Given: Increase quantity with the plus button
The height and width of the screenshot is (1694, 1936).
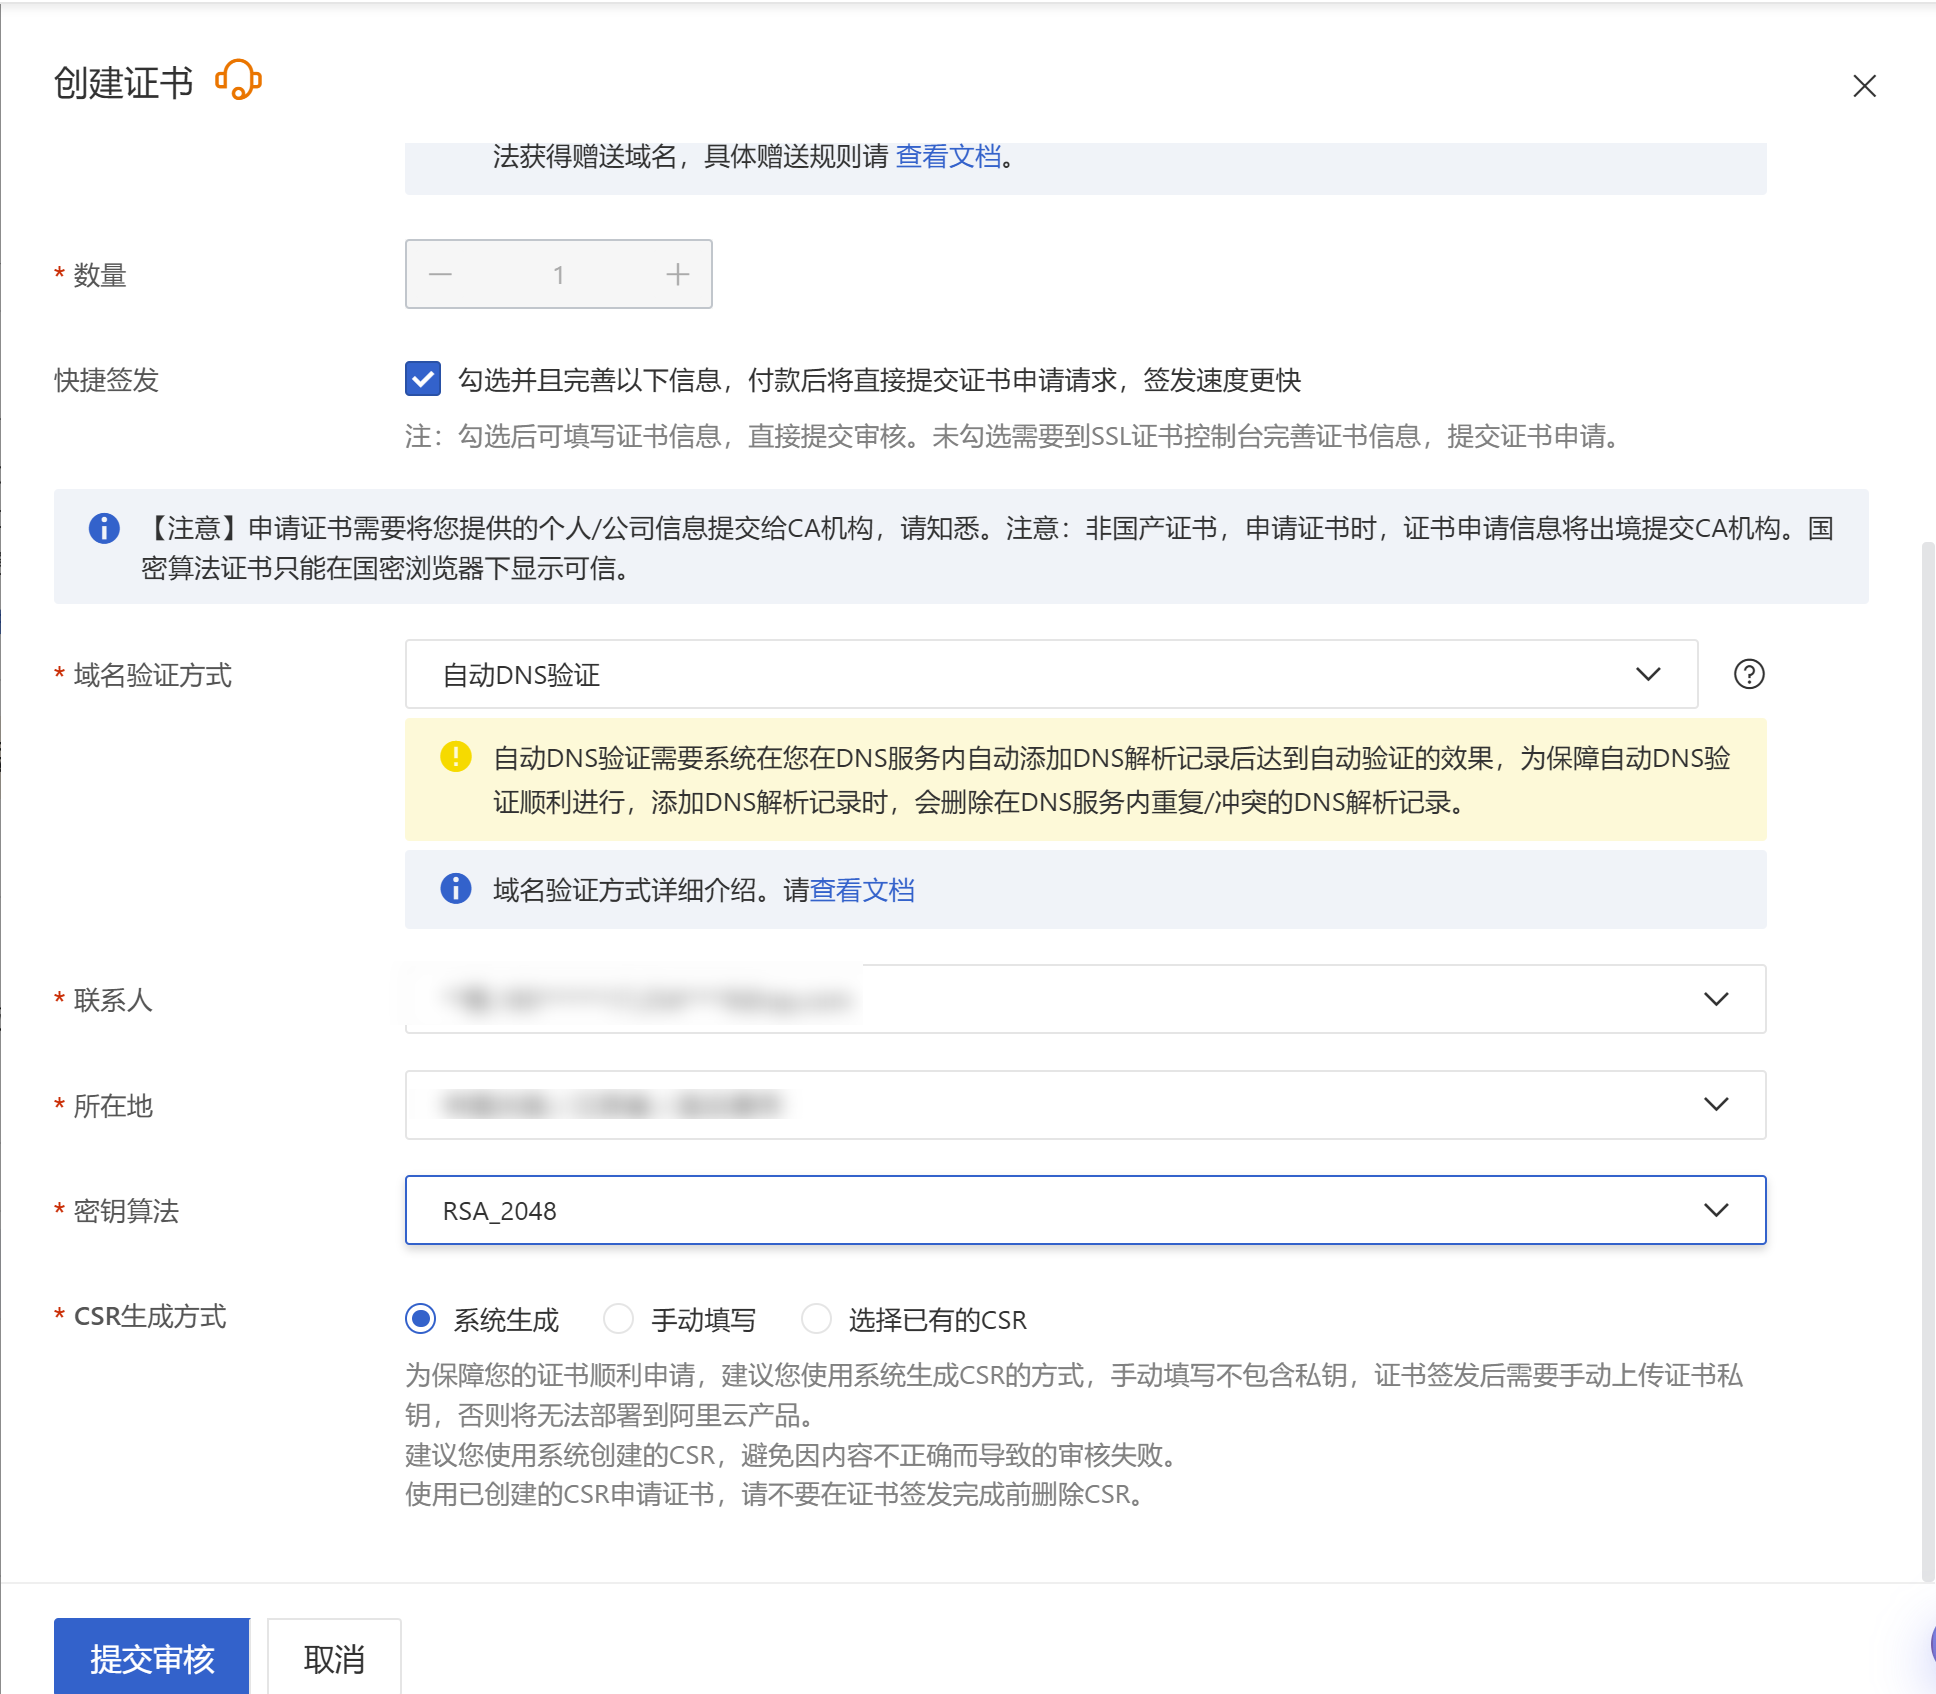Looking at the screenshot, I should pyautogui.click(x=678, y=274).
